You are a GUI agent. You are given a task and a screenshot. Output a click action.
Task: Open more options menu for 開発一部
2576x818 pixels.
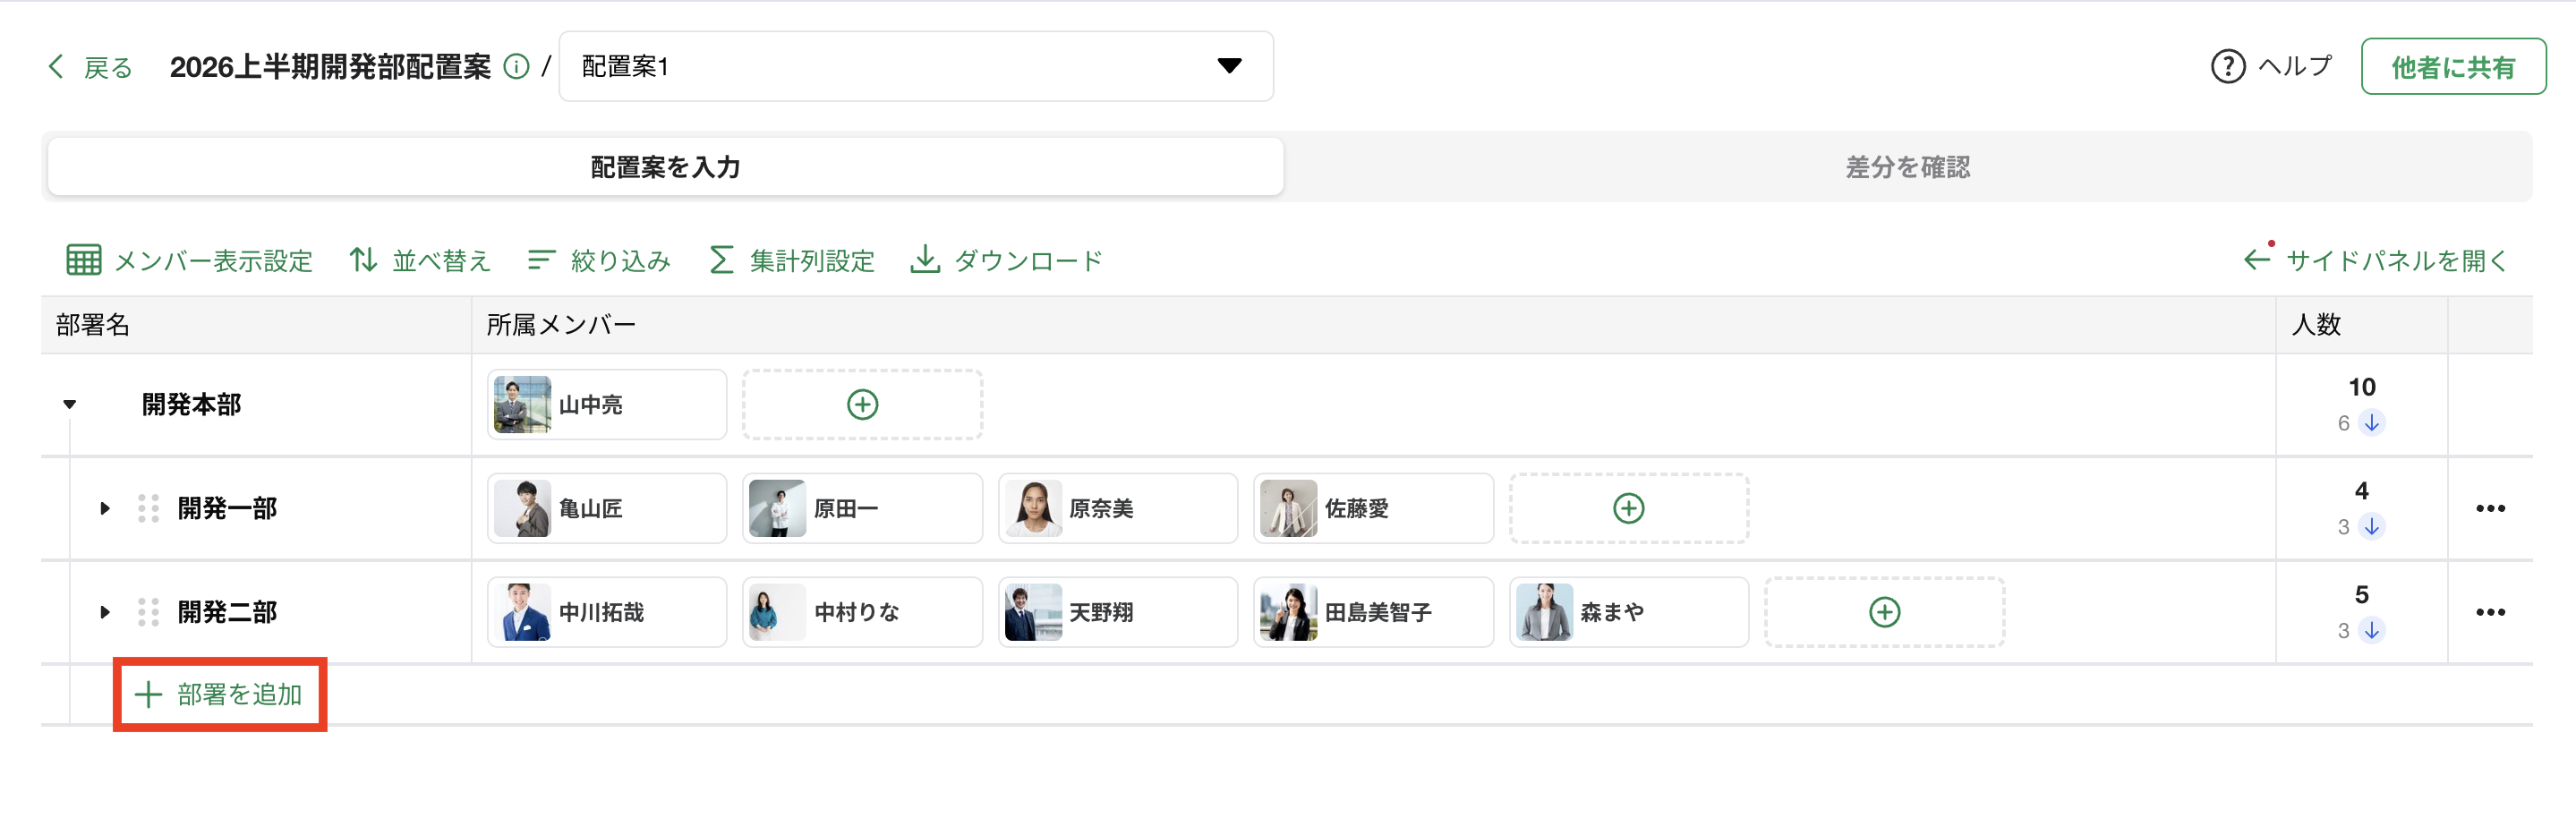[2489, 509]
